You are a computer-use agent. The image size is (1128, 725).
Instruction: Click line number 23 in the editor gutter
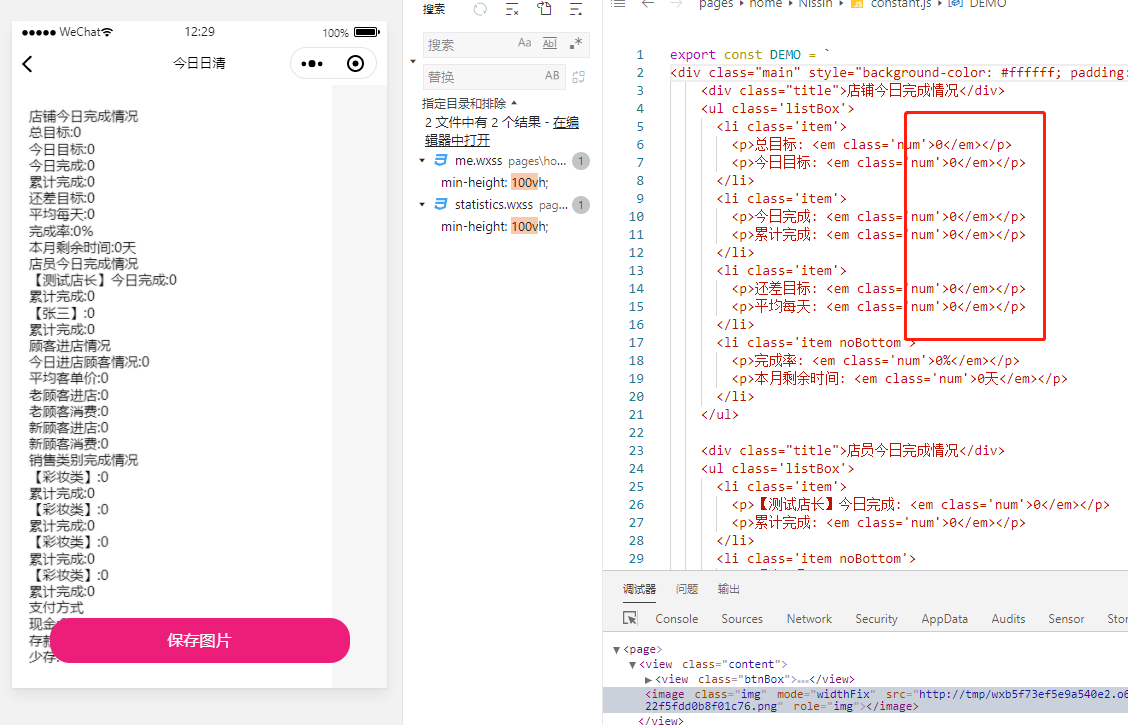click(x=636, y=450)
